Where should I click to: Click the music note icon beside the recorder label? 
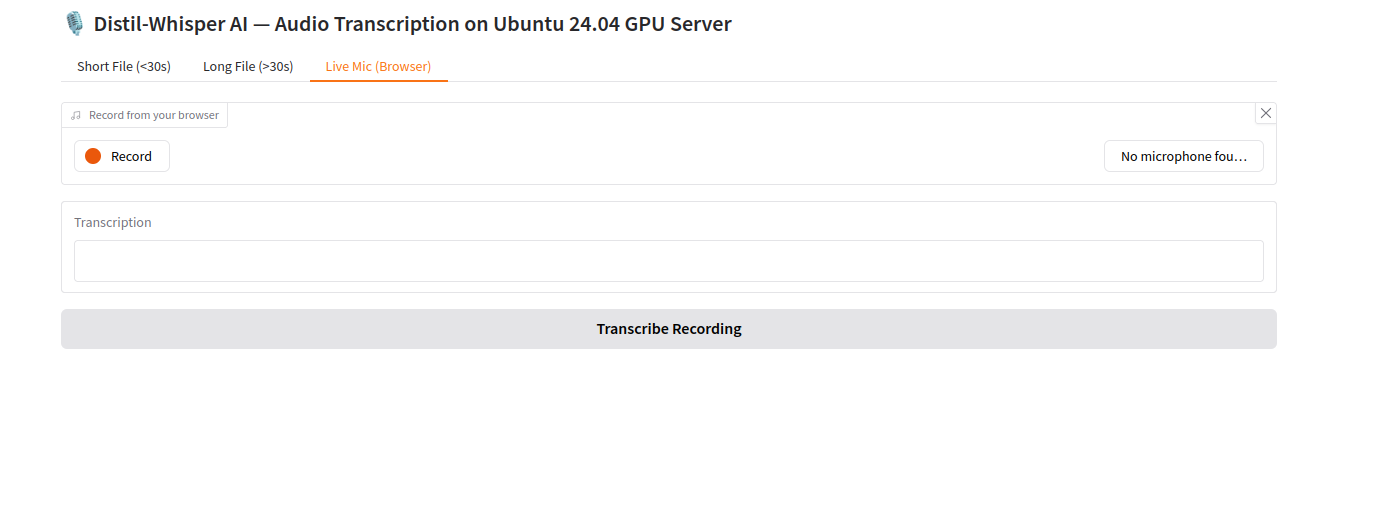[76, 115]
